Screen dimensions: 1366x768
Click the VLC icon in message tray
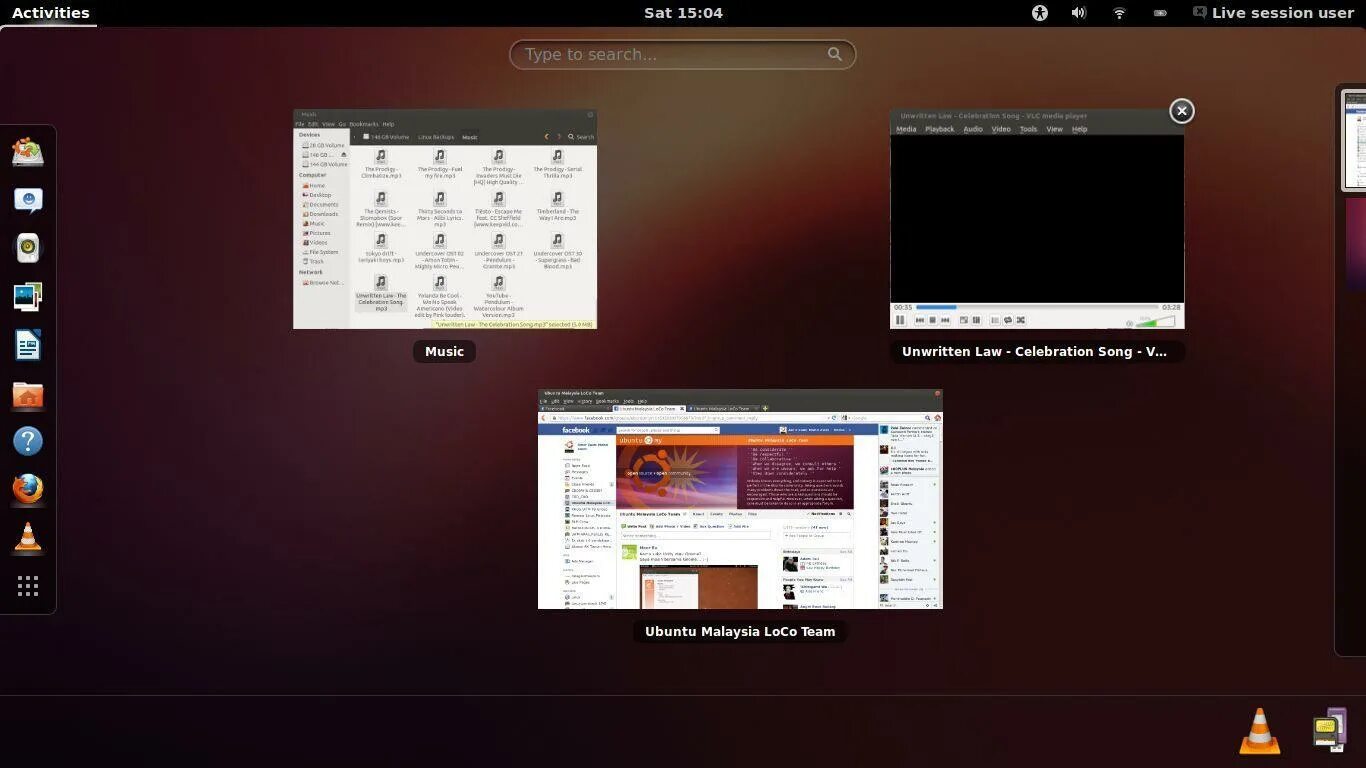tap(1260, 730)
